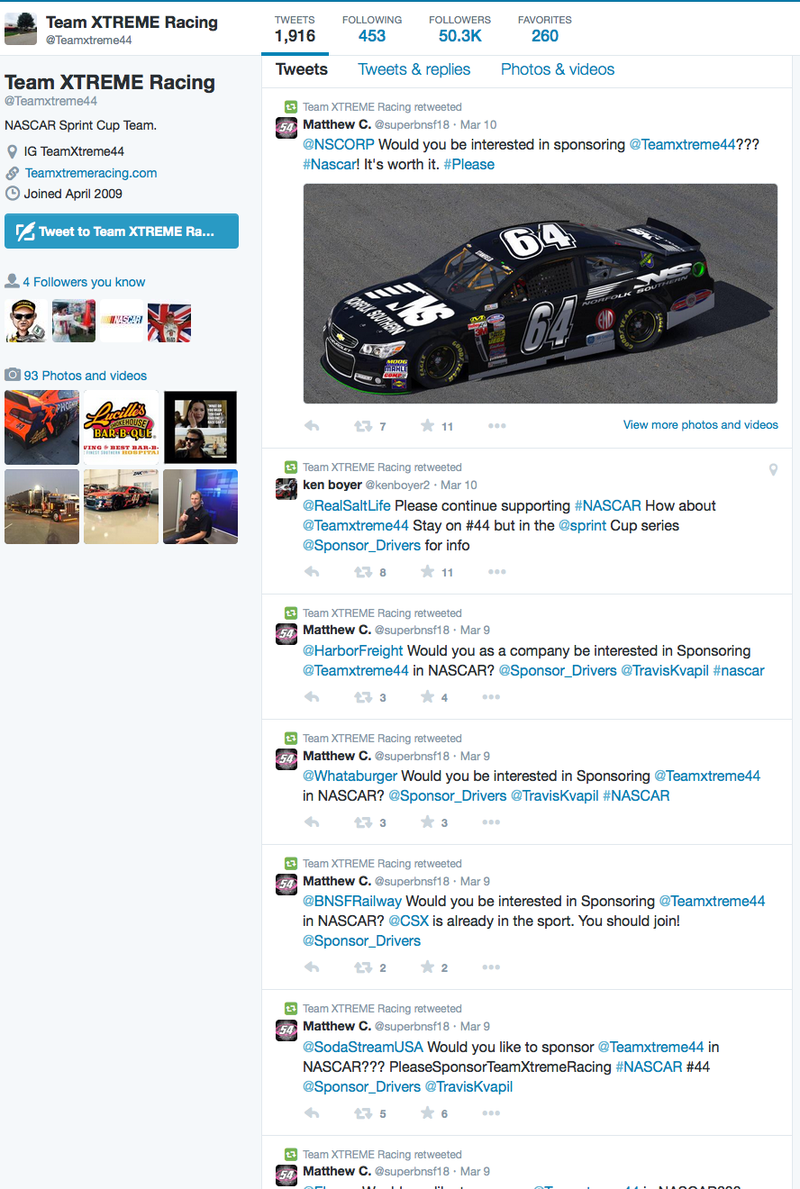This screenshot has width=800, height=1189.
Task: Open more options on NSCORP tweet
Action: point(497,426)
